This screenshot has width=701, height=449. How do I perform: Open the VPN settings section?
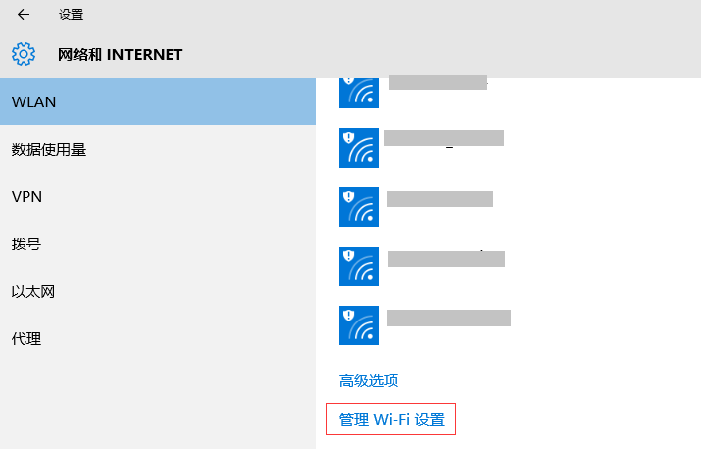coord(158,197)
